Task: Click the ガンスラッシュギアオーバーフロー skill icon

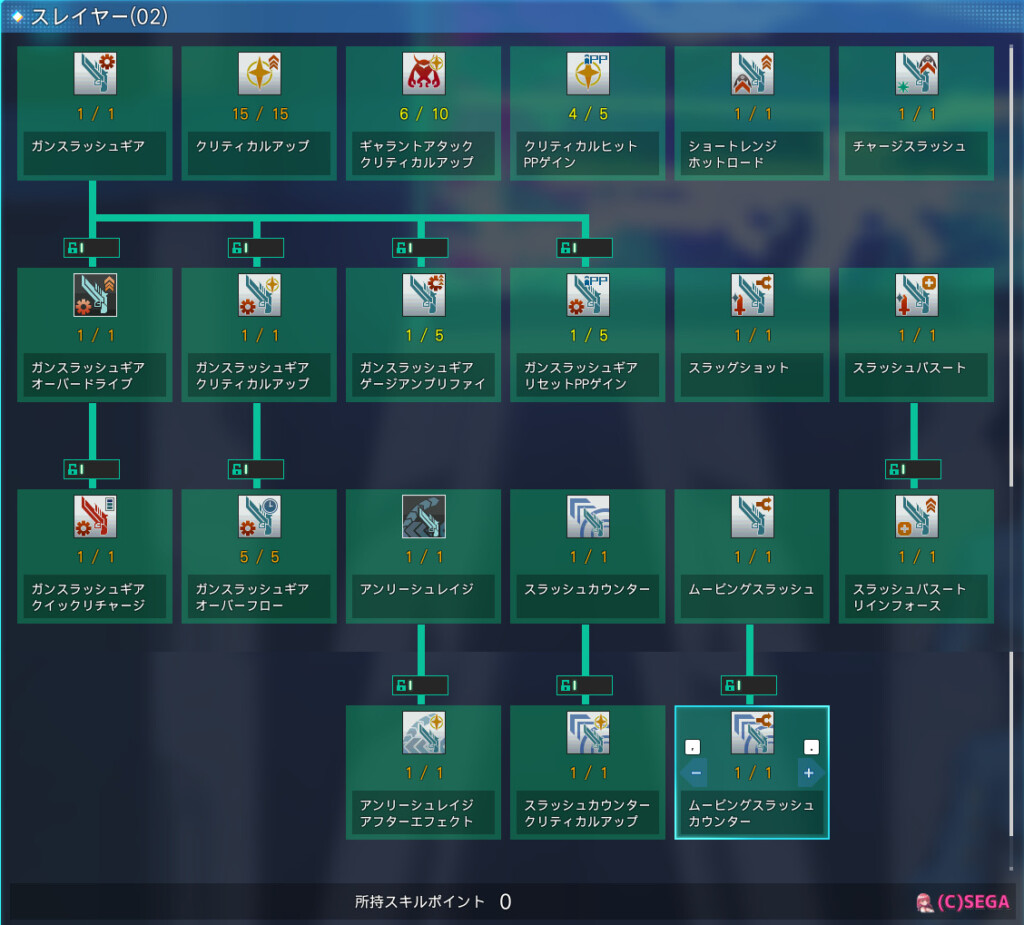Action: coord(259,518)
